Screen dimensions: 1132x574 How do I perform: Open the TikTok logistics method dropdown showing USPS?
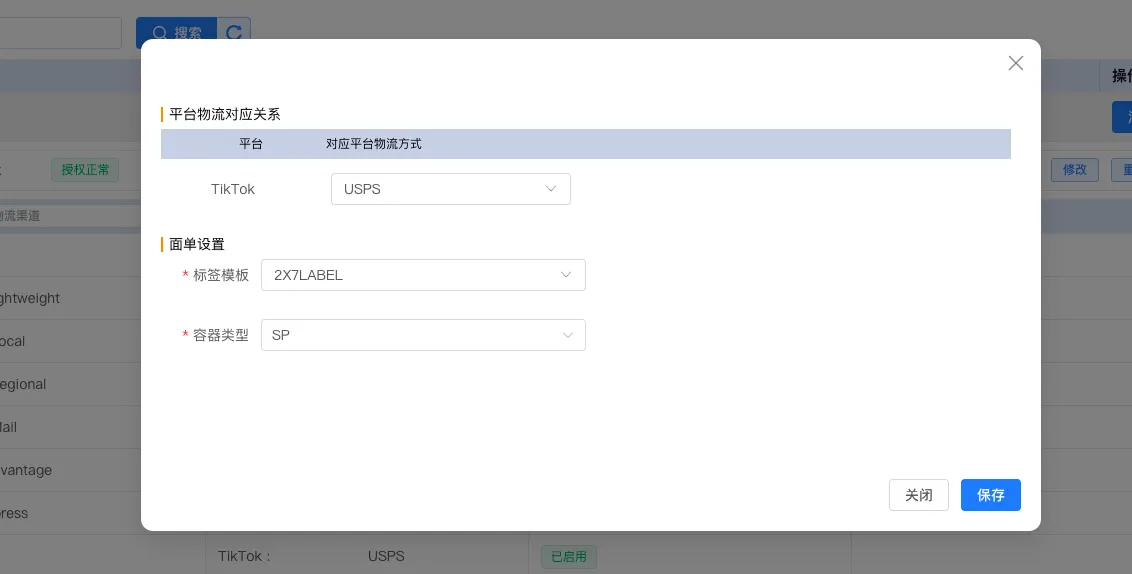pos(450,189)
